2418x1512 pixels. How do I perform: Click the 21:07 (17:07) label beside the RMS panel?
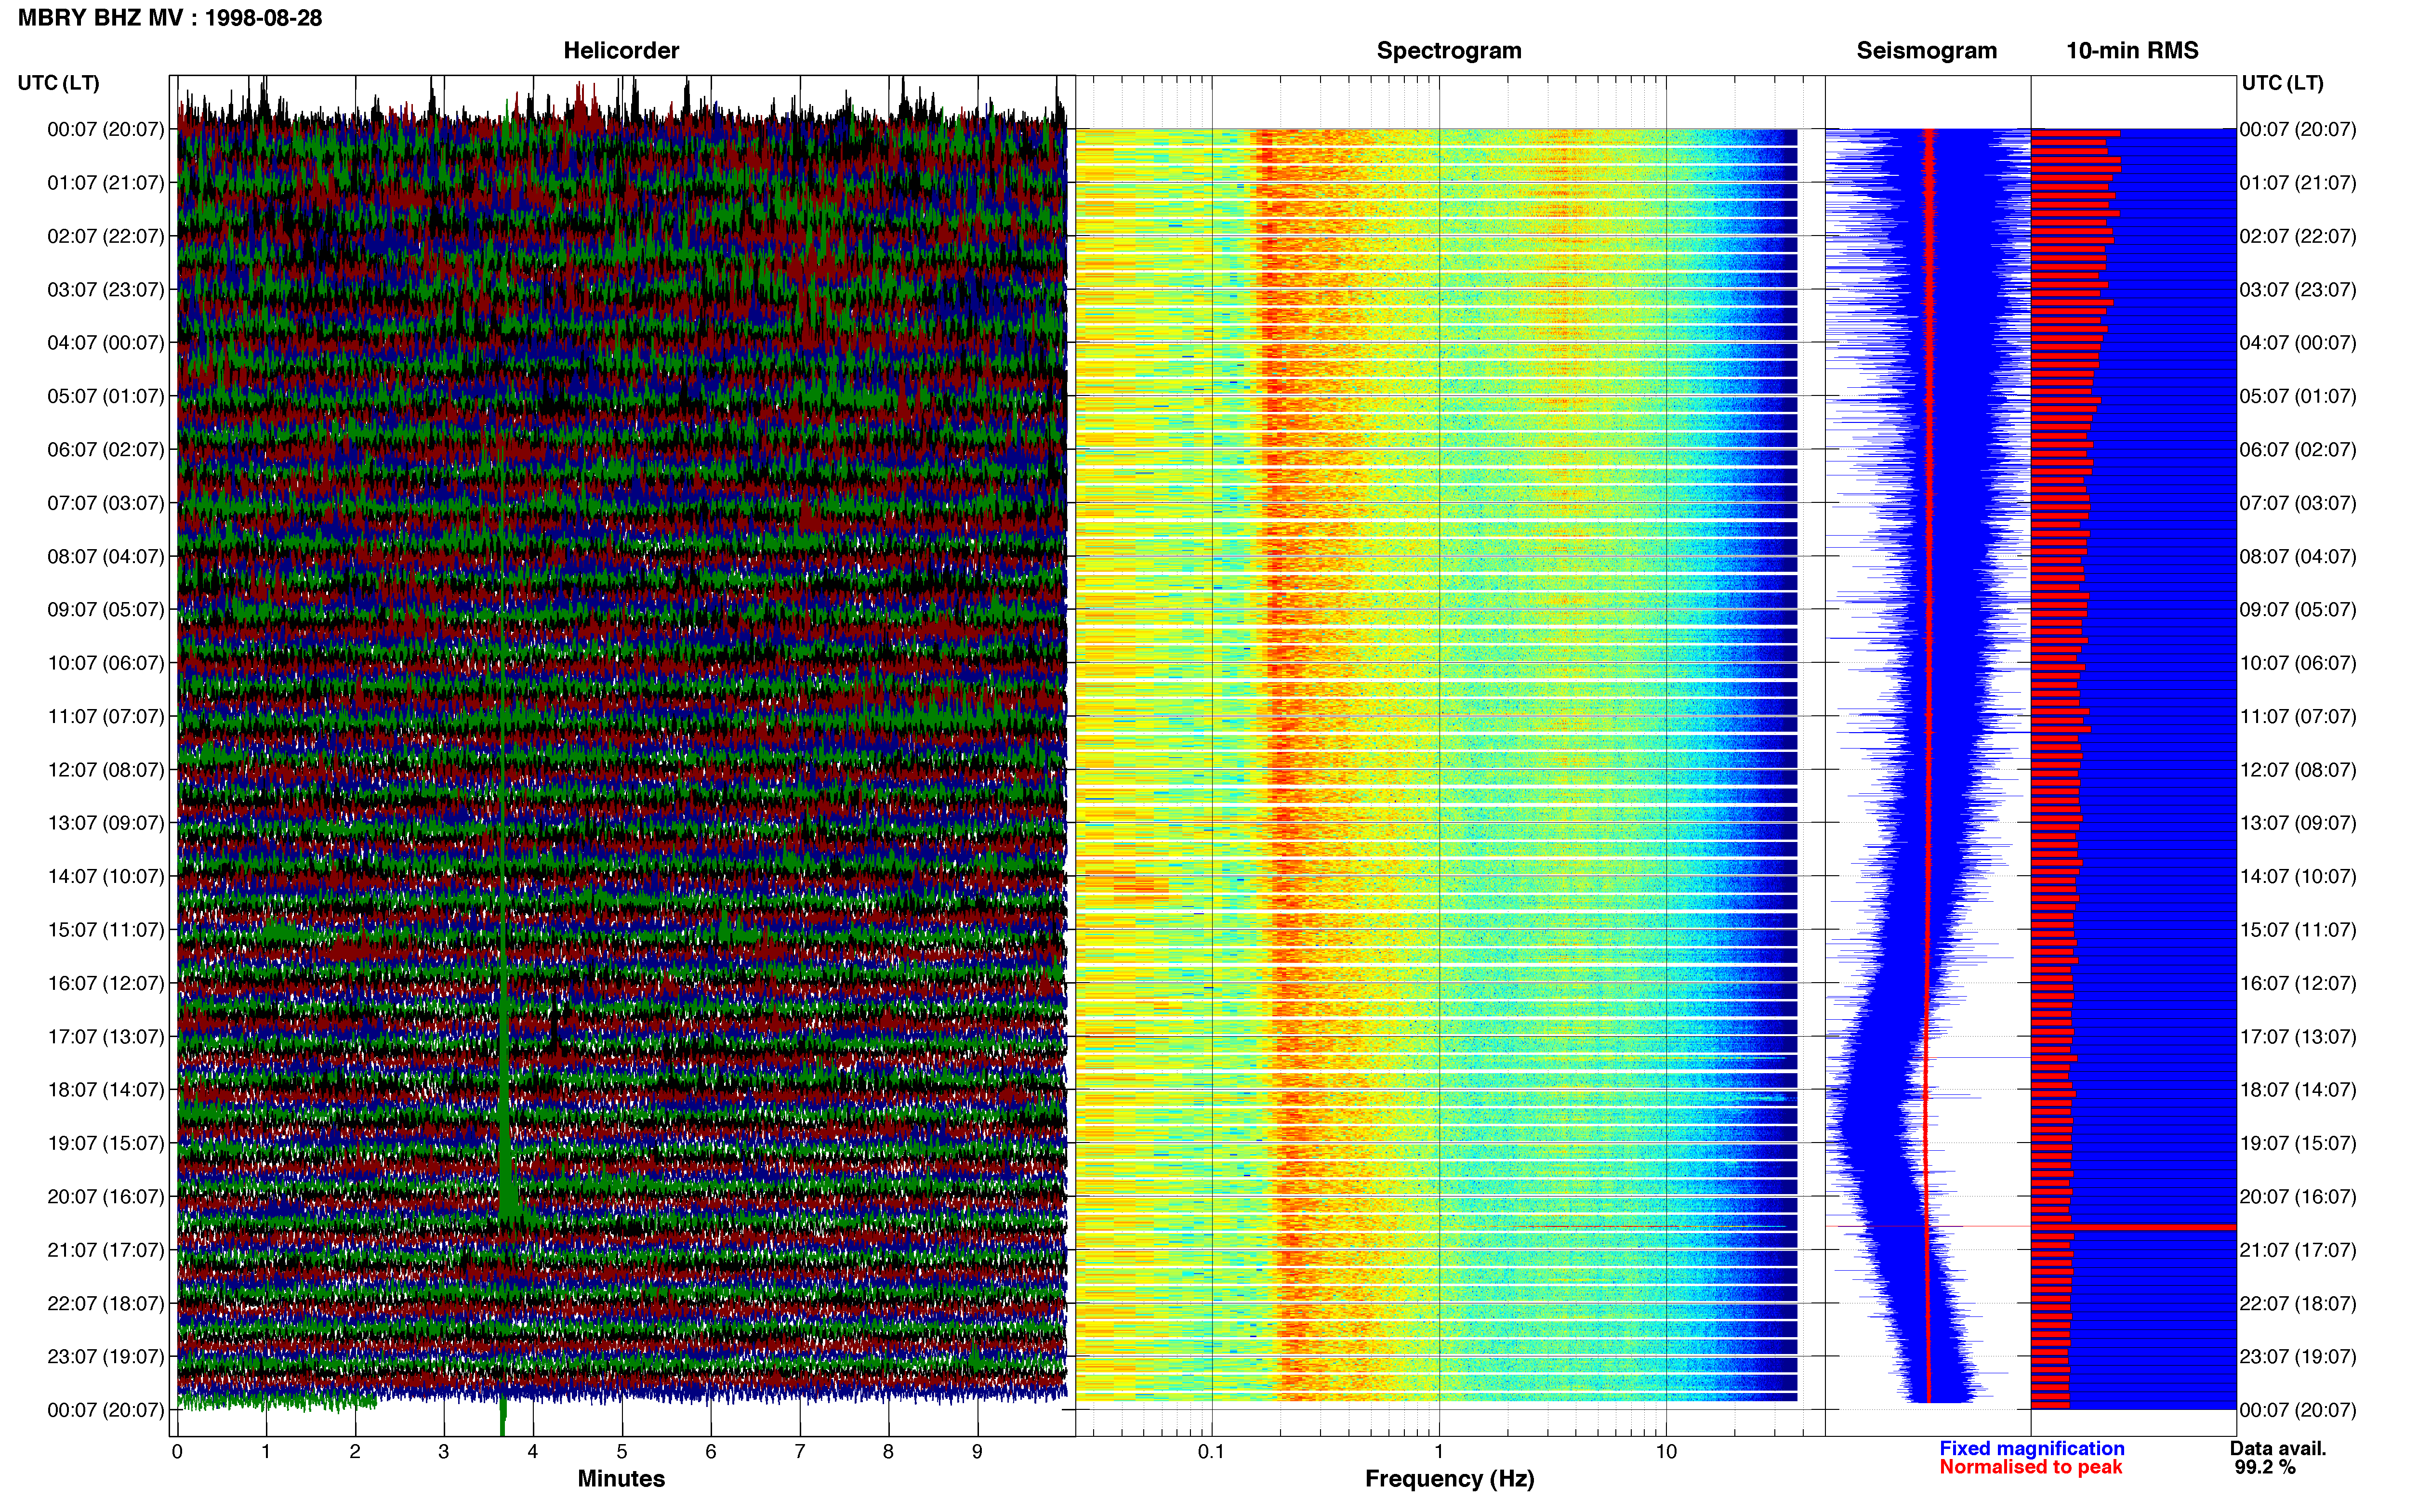[x=2298, y=1250]
